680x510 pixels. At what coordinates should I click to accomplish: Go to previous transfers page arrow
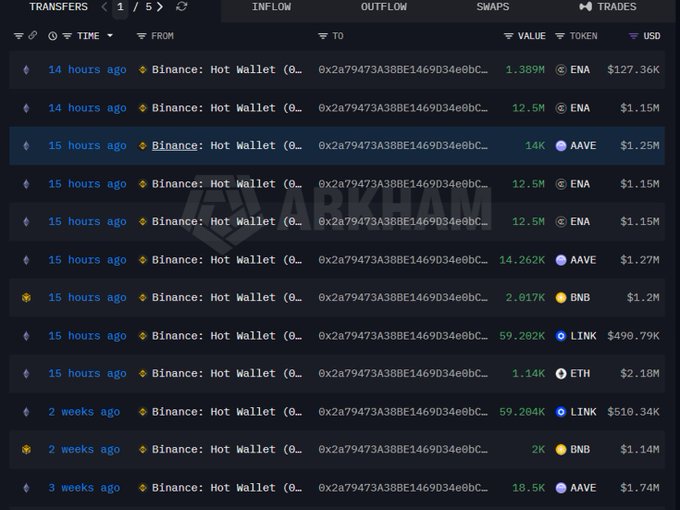click(104, 7)
